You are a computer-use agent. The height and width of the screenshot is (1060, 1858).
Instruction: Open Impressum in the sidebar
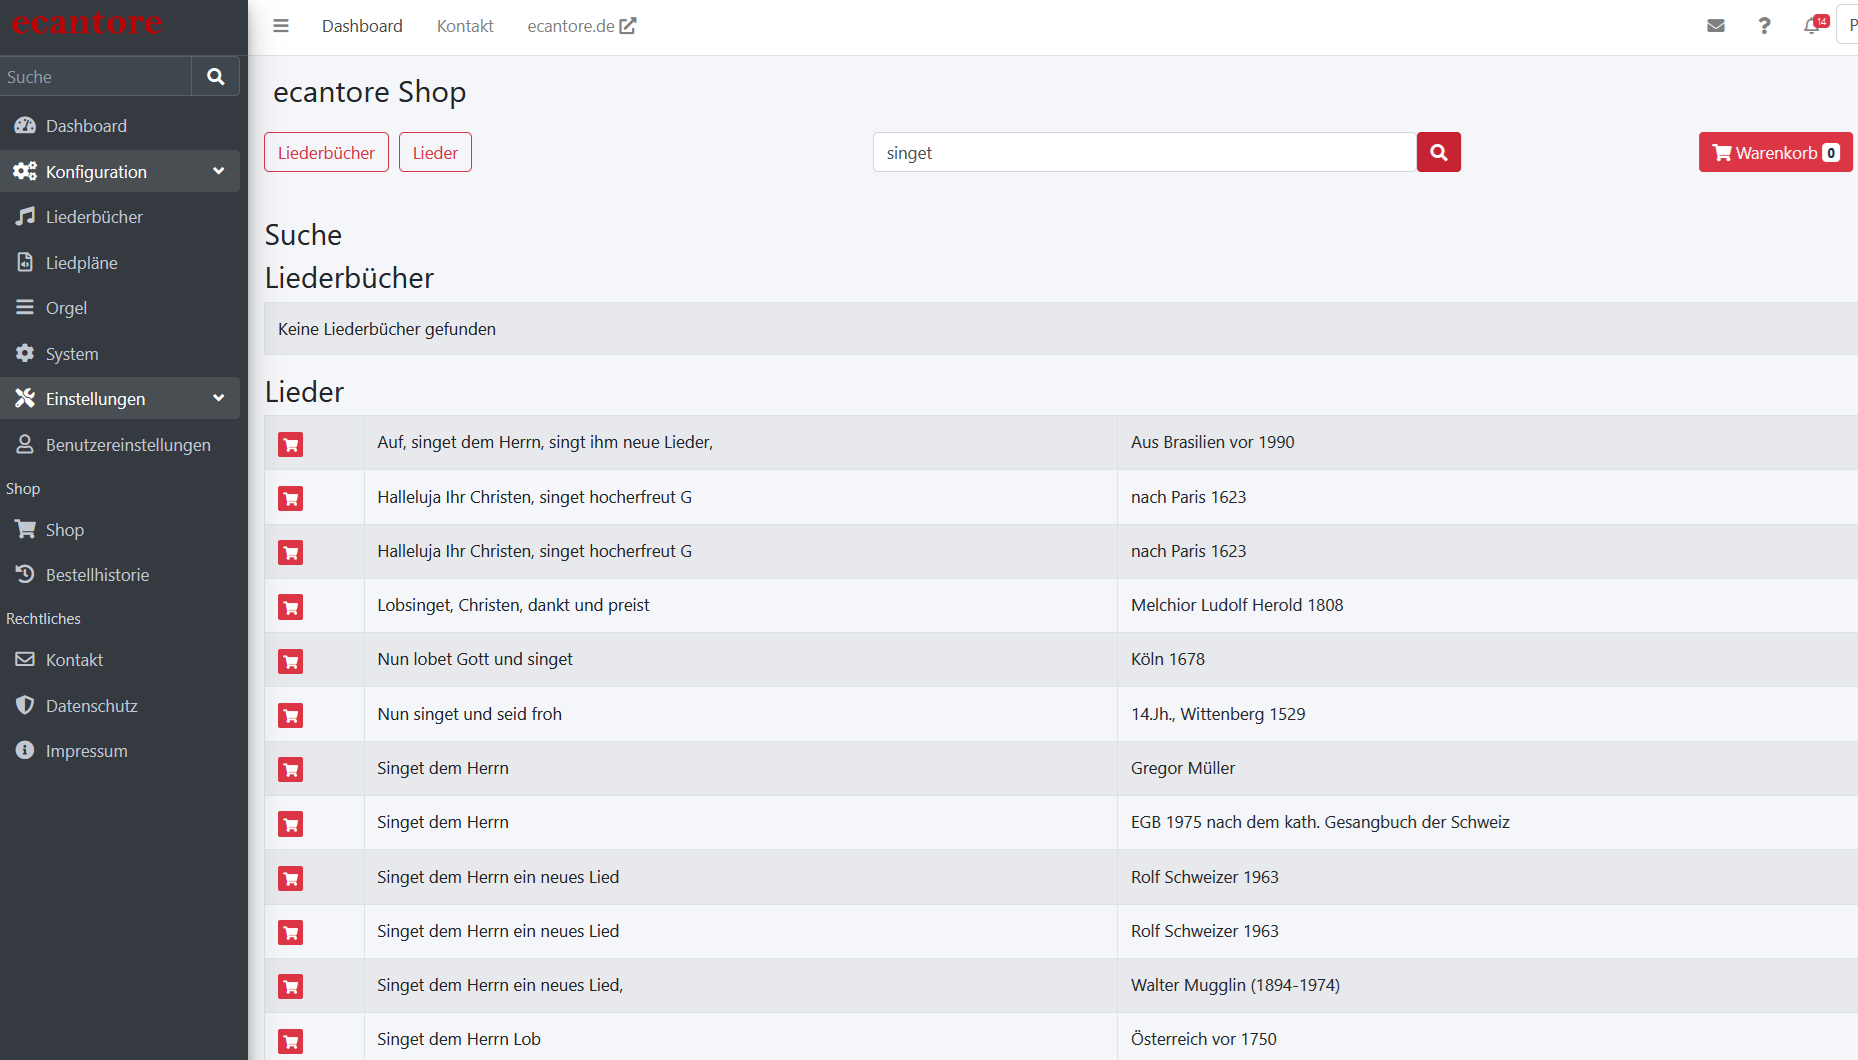[120, 751]
